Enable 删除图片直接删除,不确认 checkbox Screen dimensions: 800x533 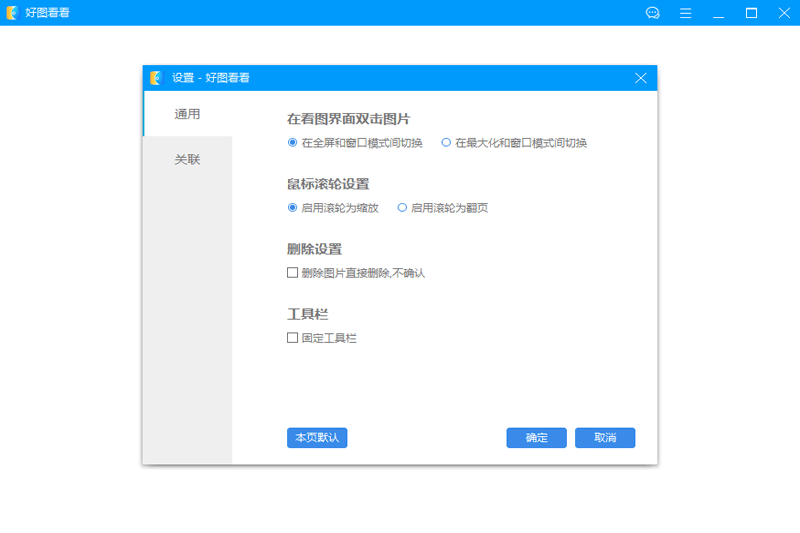click(293, 273)
